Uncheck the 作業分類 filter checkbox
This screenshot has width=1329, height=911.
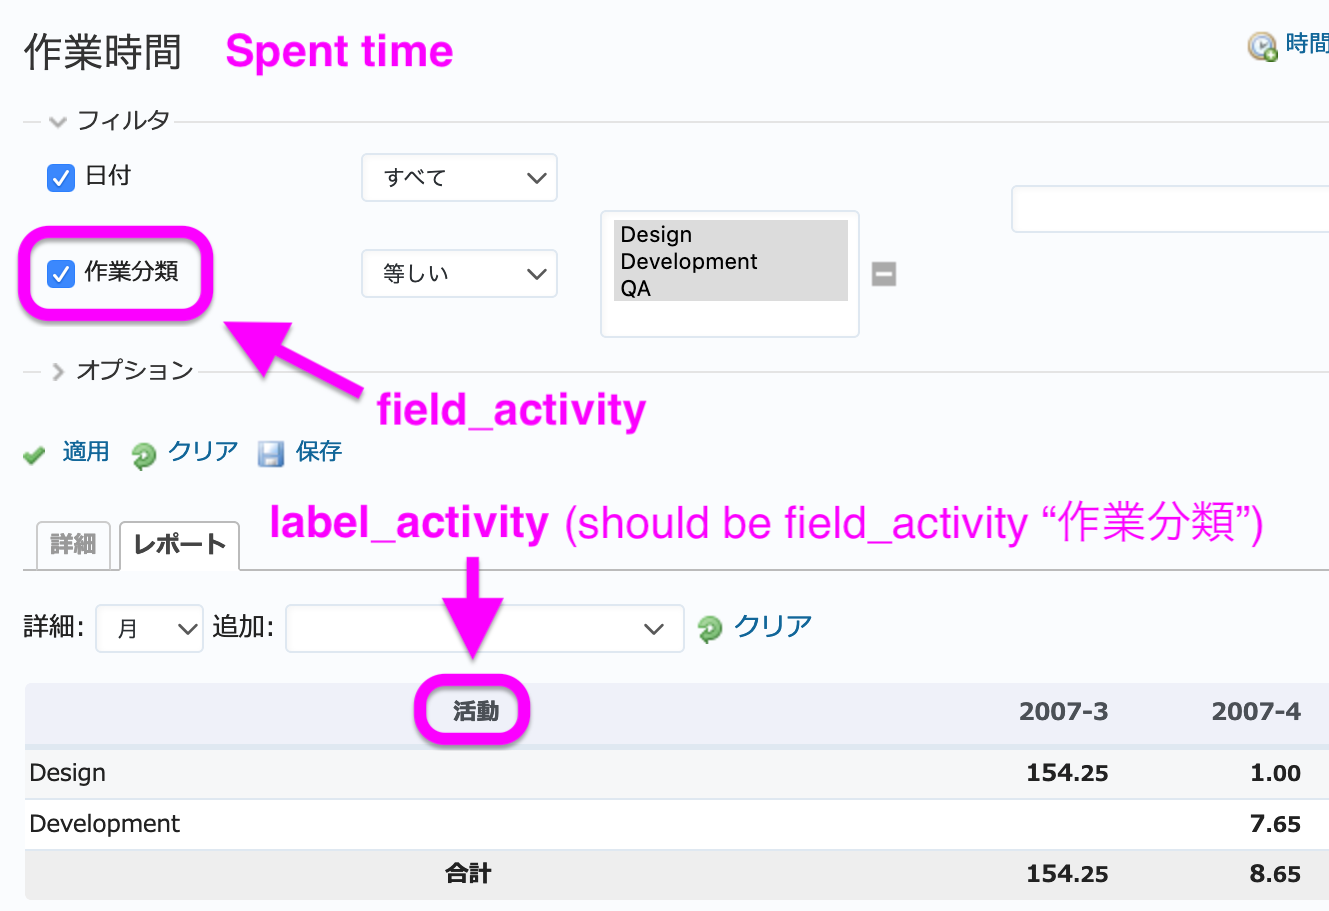[61, 273]
